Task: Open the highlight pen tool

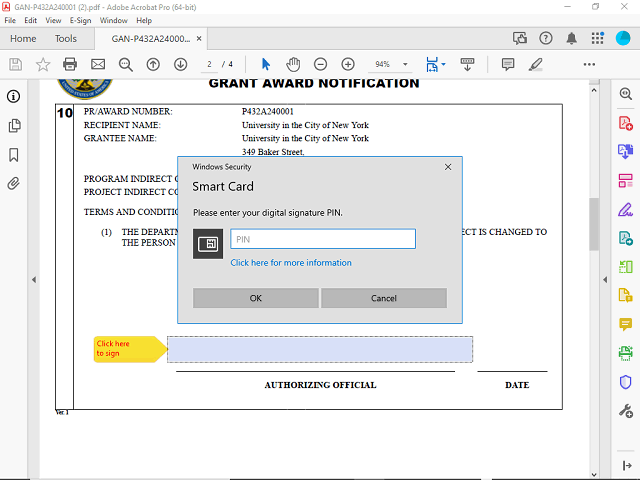Action: click(536, 64)
